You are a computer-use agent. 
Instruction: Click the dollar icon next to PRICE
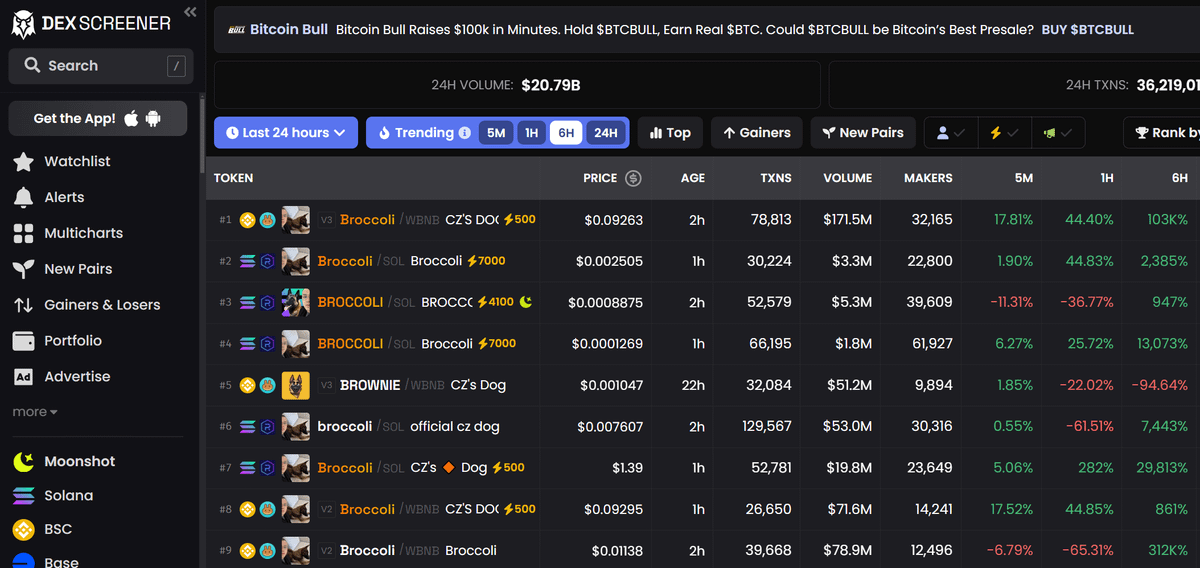[633, 178]
